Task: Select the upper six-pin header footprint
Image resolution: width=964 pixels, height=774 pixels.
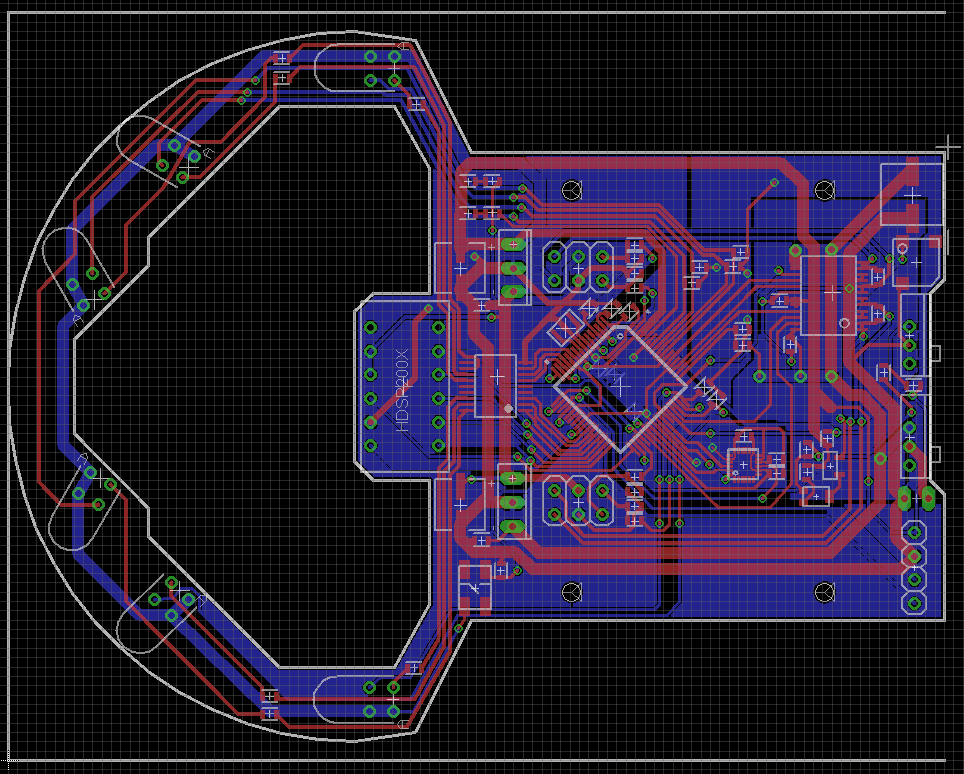Action: 579,267
